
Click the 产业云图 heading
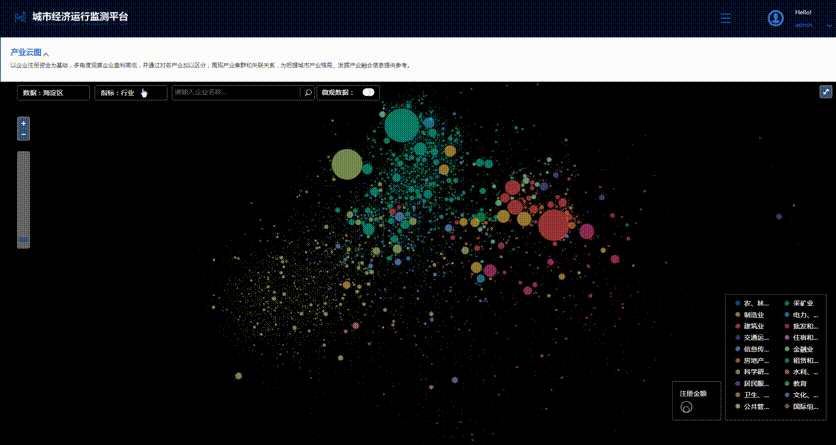pos(26,52)
